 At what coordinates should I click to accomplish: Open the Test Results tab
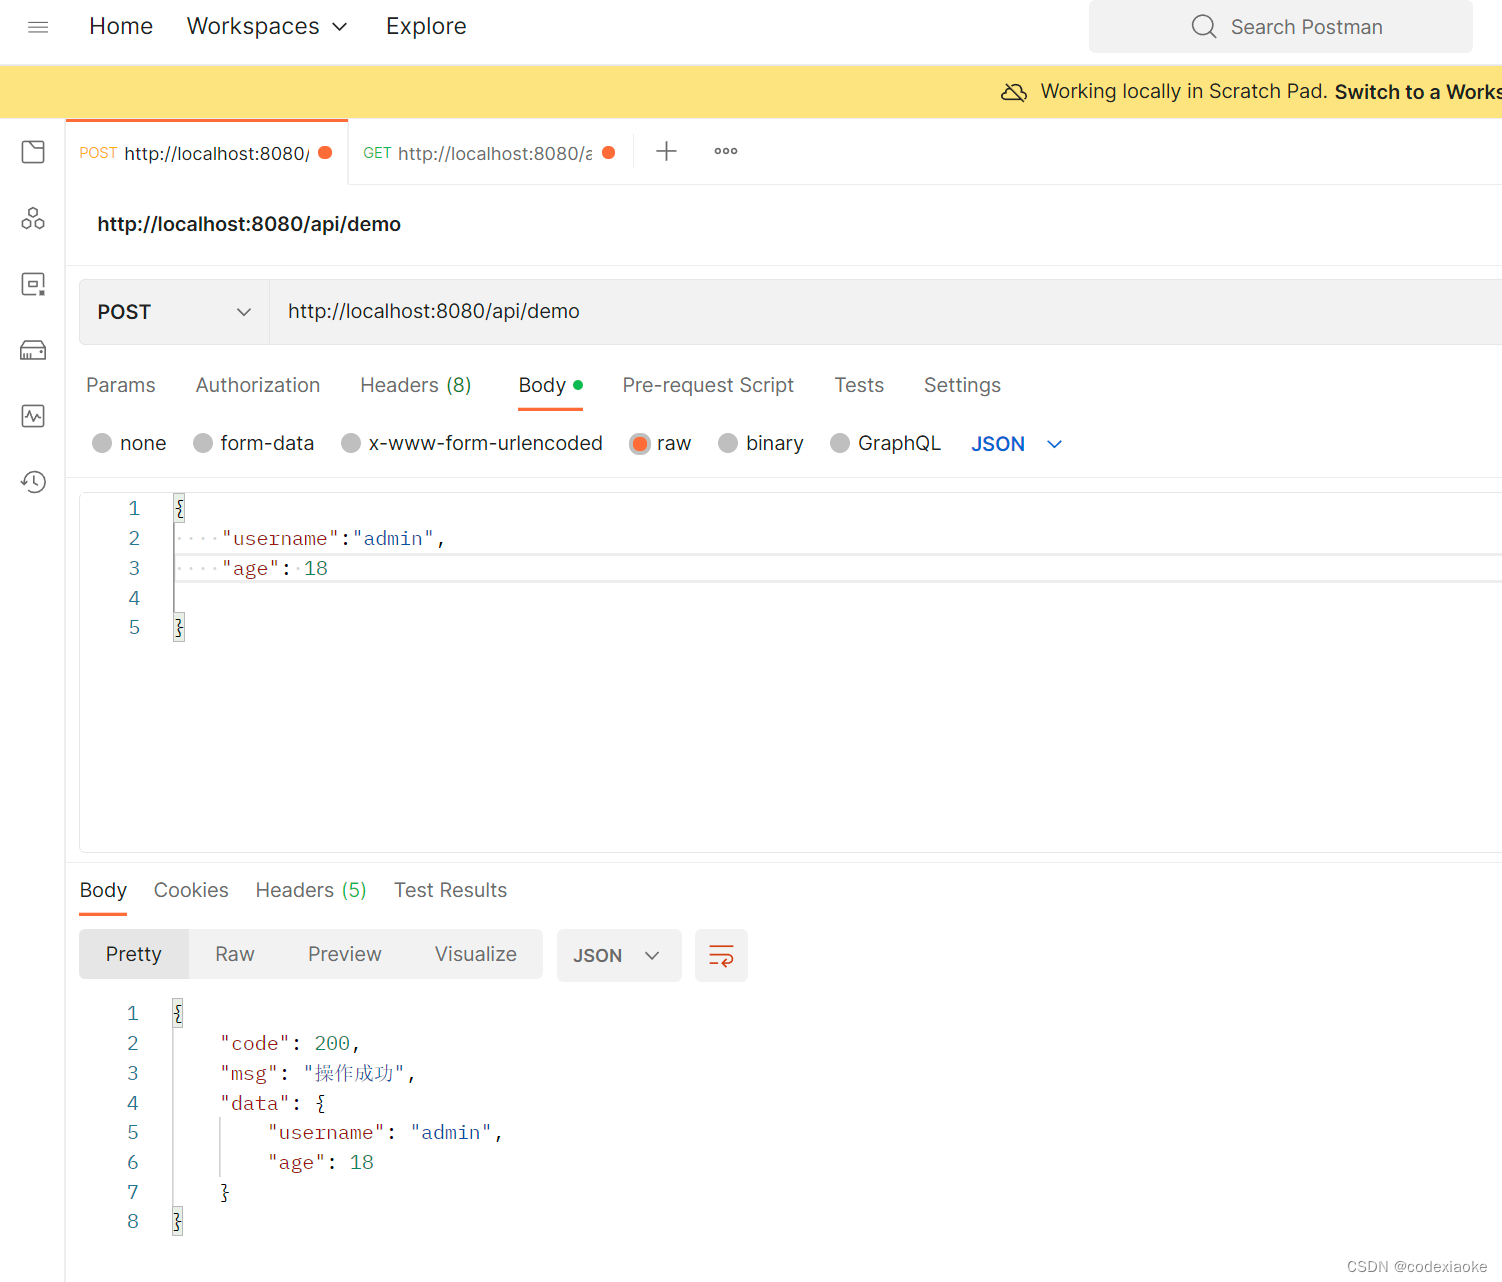point(450,890)
